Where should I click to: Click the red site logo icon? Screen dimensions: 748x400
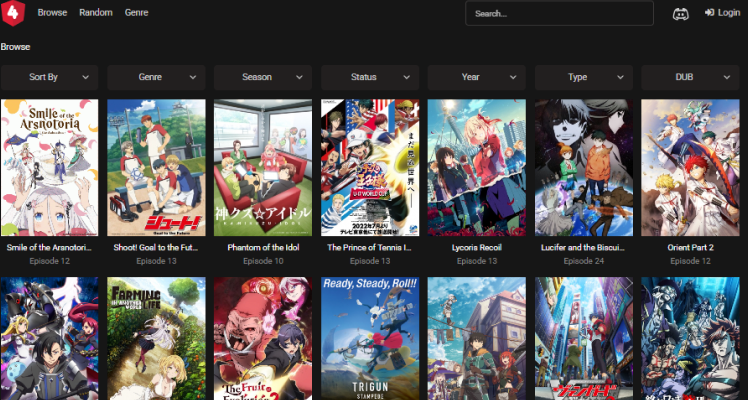pyautogui.click(x=14, y=13)
